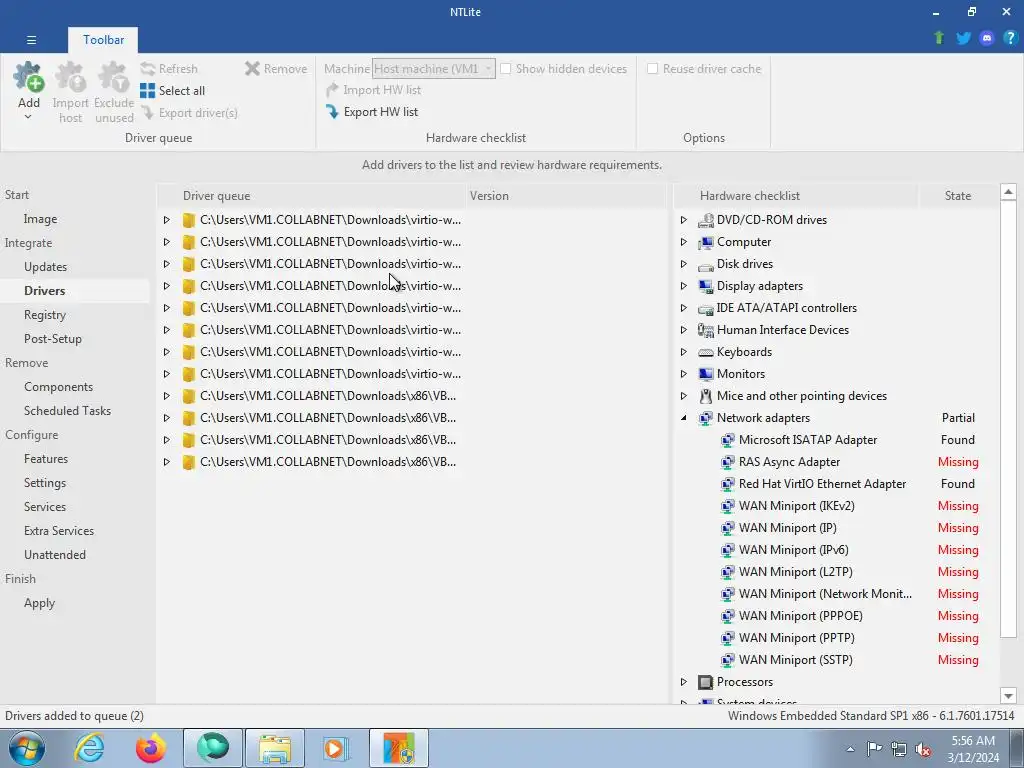Expand the Human Interface Devices node
1024x768 pixels.
684,330
